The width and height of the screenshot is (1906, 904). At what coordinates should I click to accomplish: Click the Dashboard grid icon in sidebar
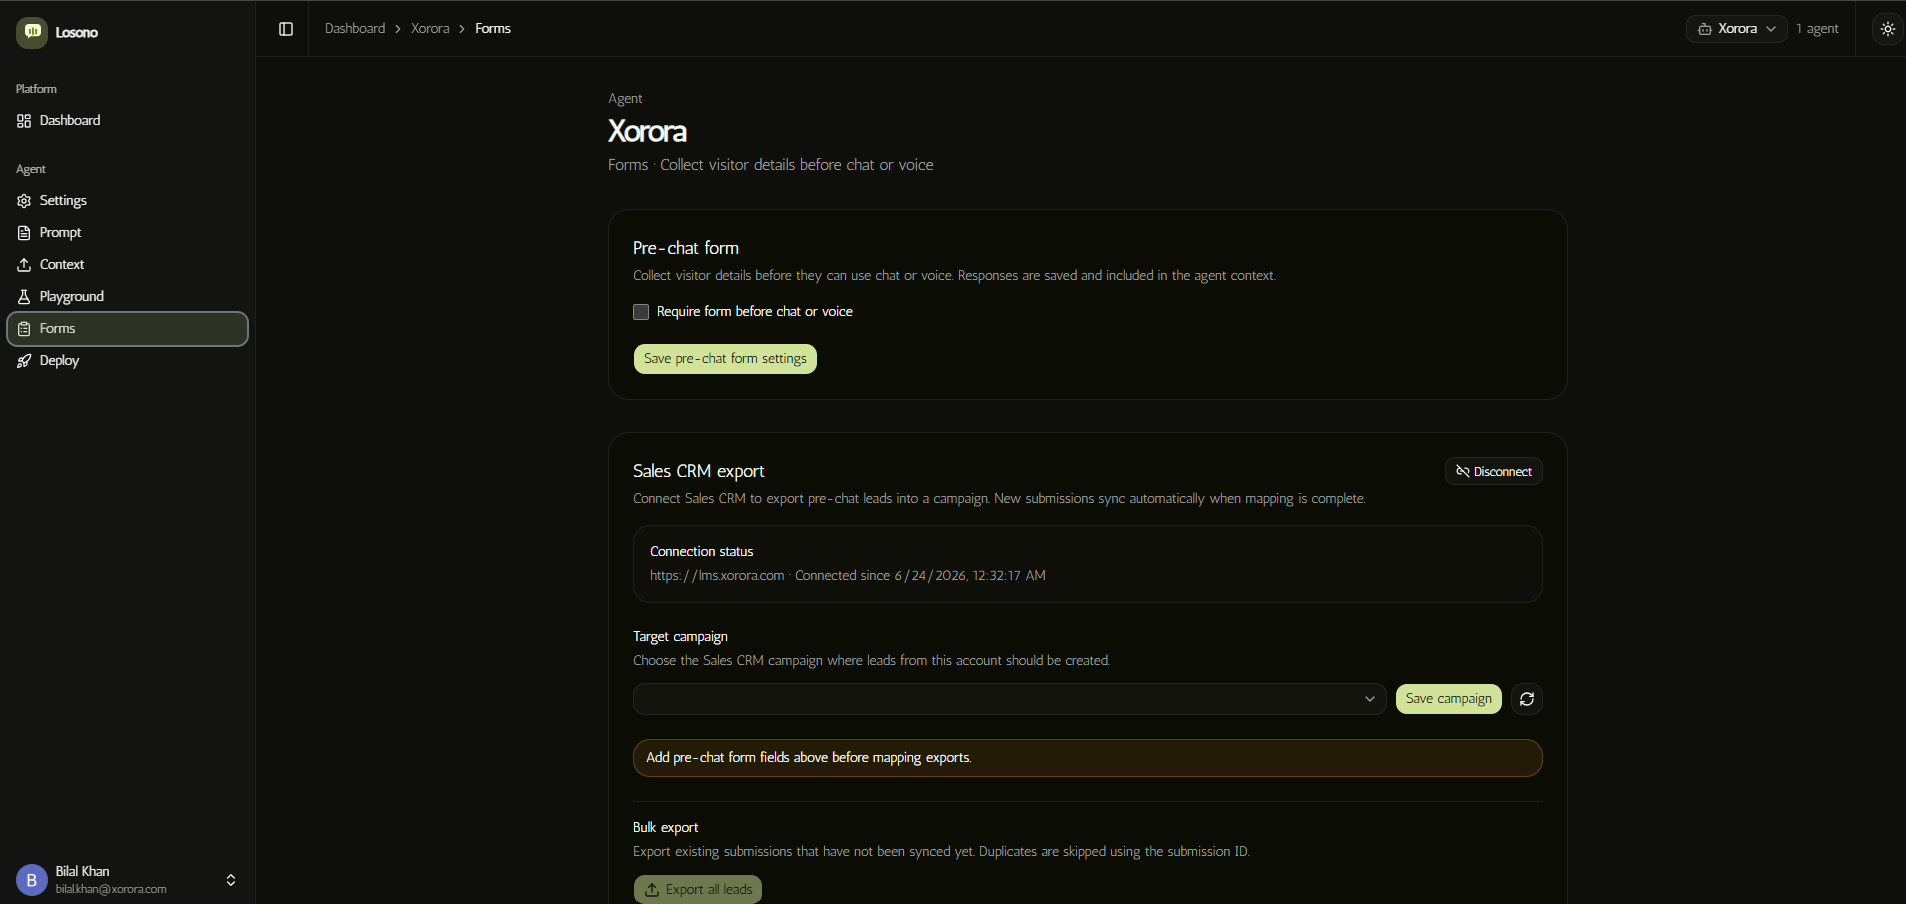coord(24,121)
